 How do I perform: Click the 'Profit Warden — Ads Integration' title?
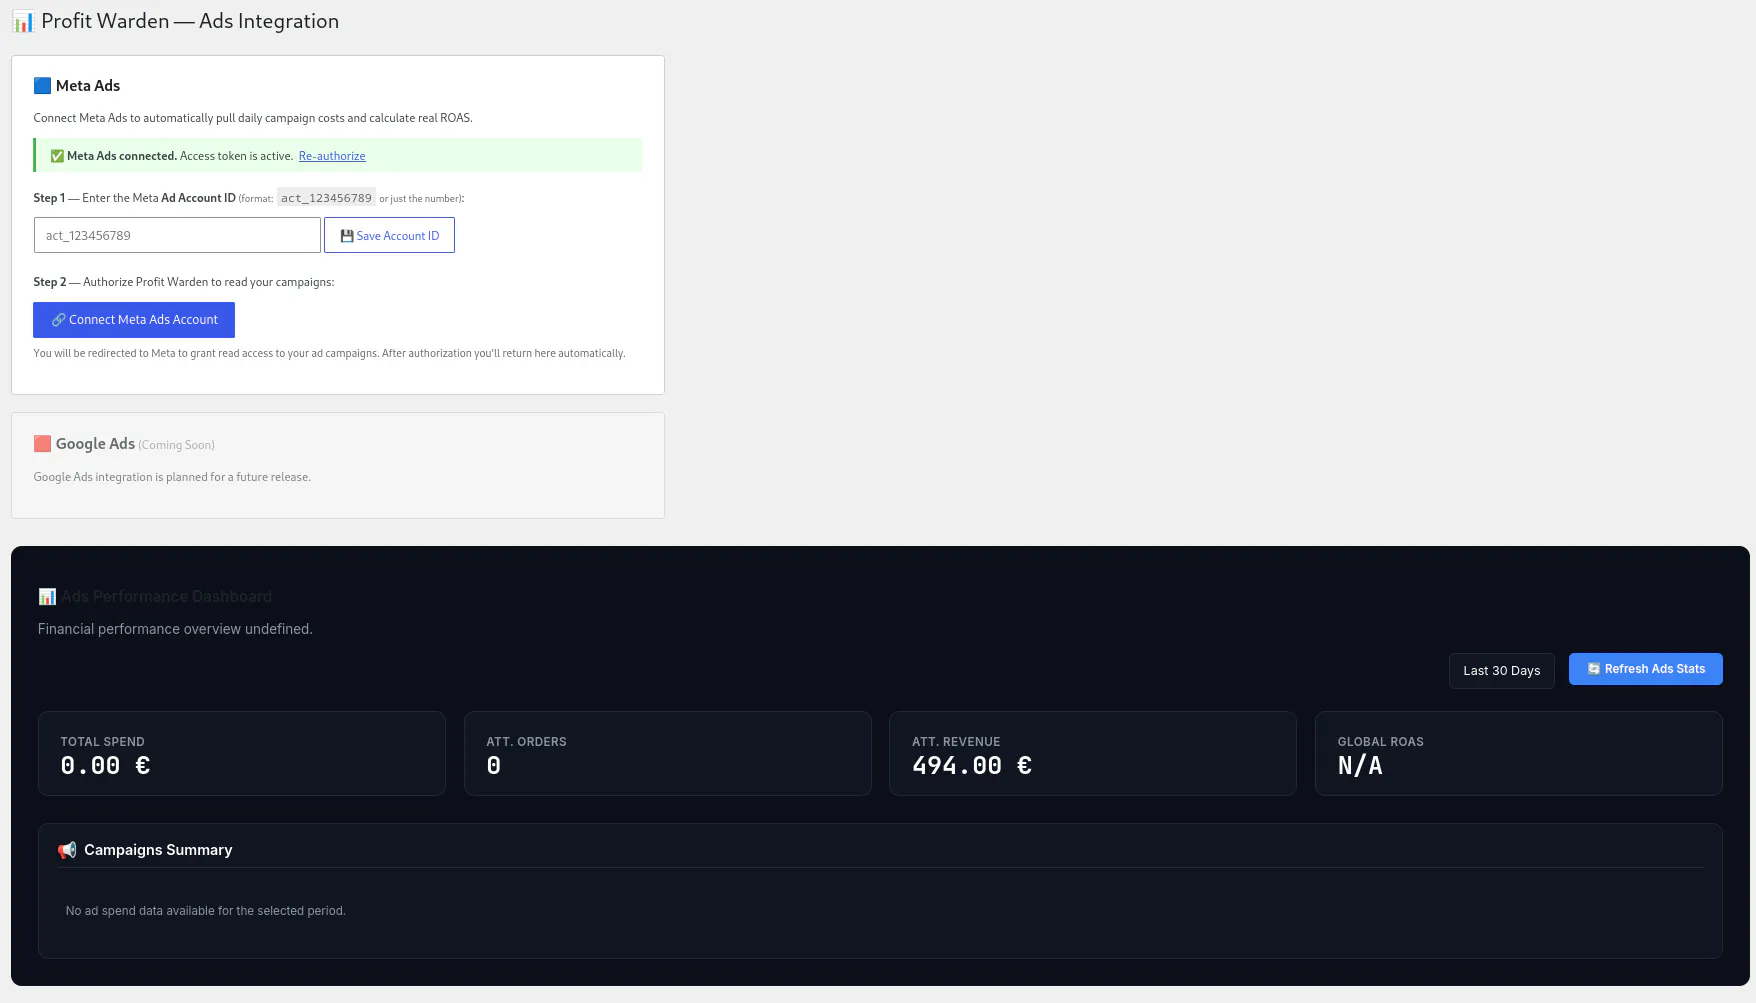tap(190, 21)
